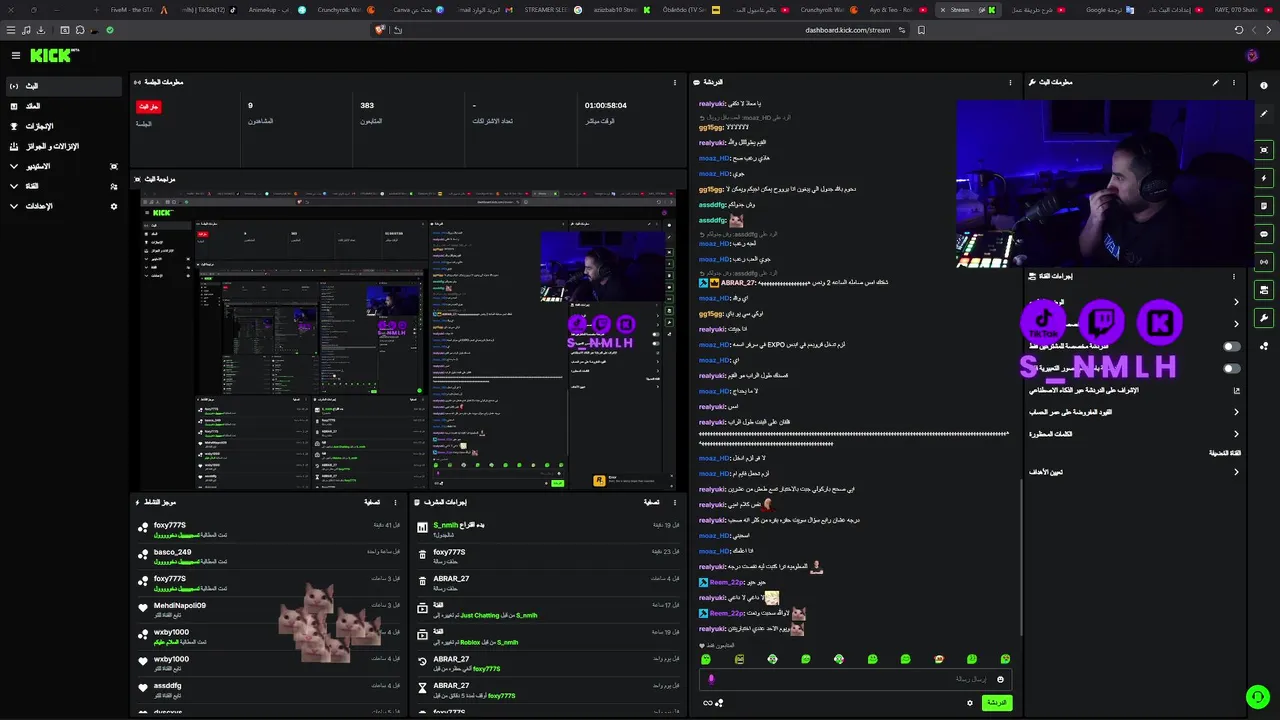Open تصفية filter in موجز النشاط panel
Screen dimensions: 1280x720
pyautogui.click(x=372, y=502)
